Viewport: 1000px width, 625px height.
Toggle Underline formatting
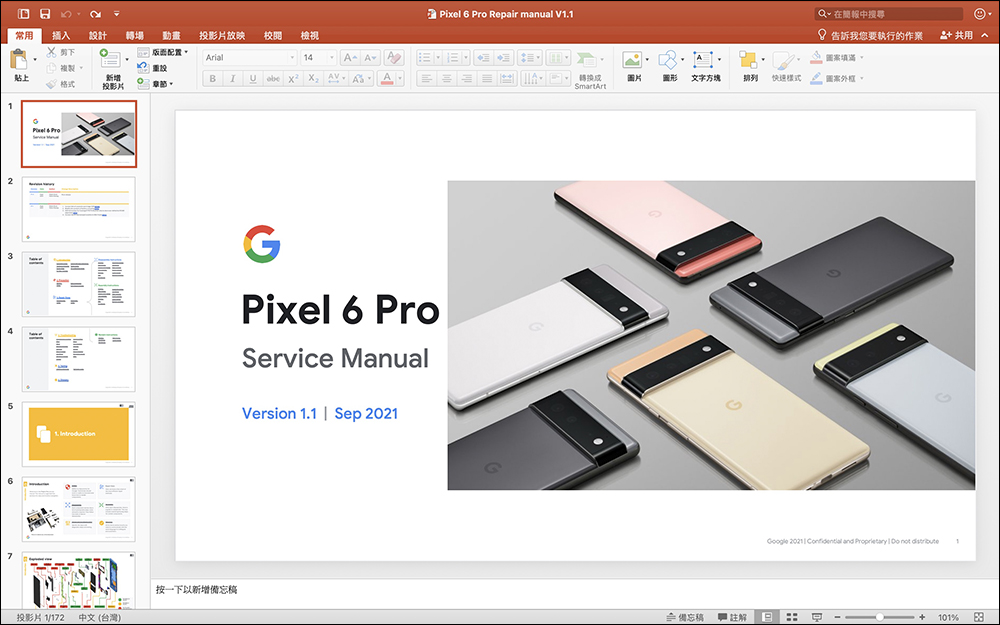click(x=253, y=78)
